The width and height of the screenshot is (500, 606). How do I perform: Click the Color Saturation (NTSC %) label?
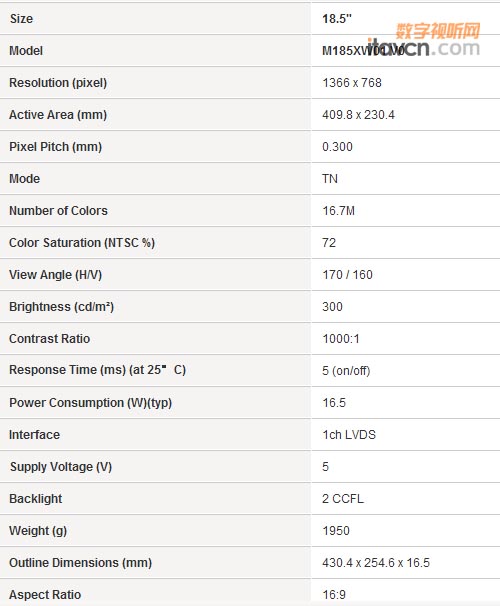point(82,243)
